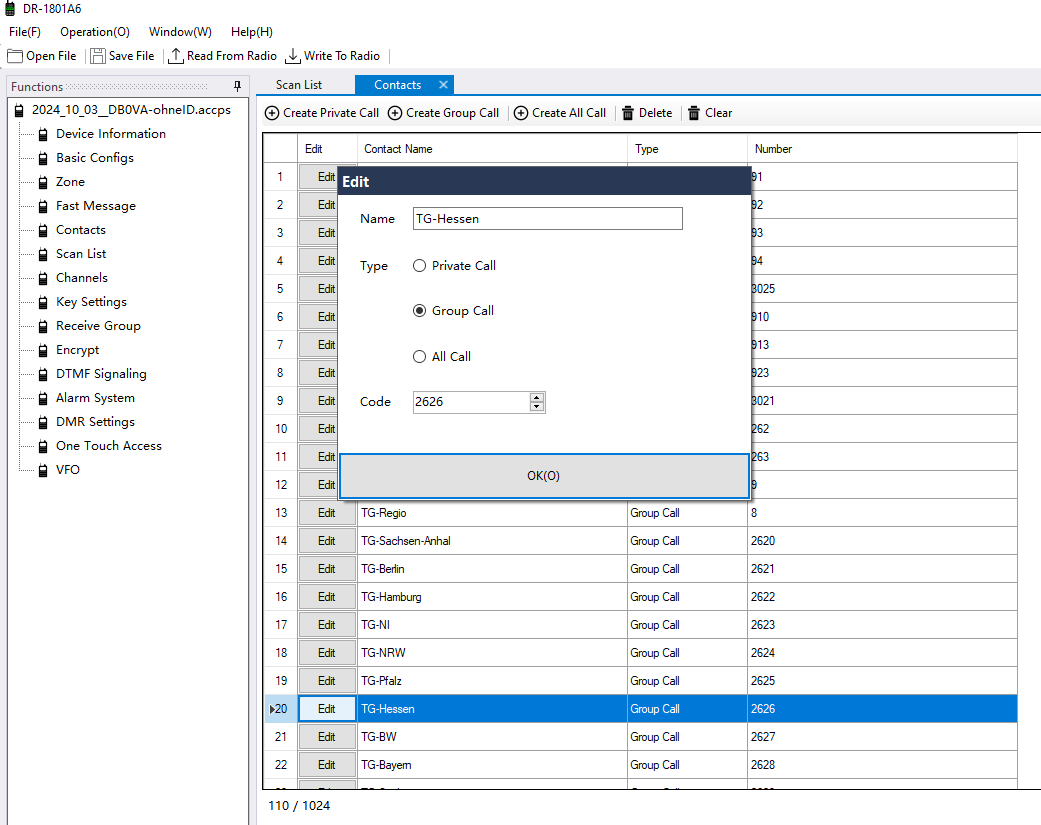Sort by the Type column header

(x=687, y=149)
